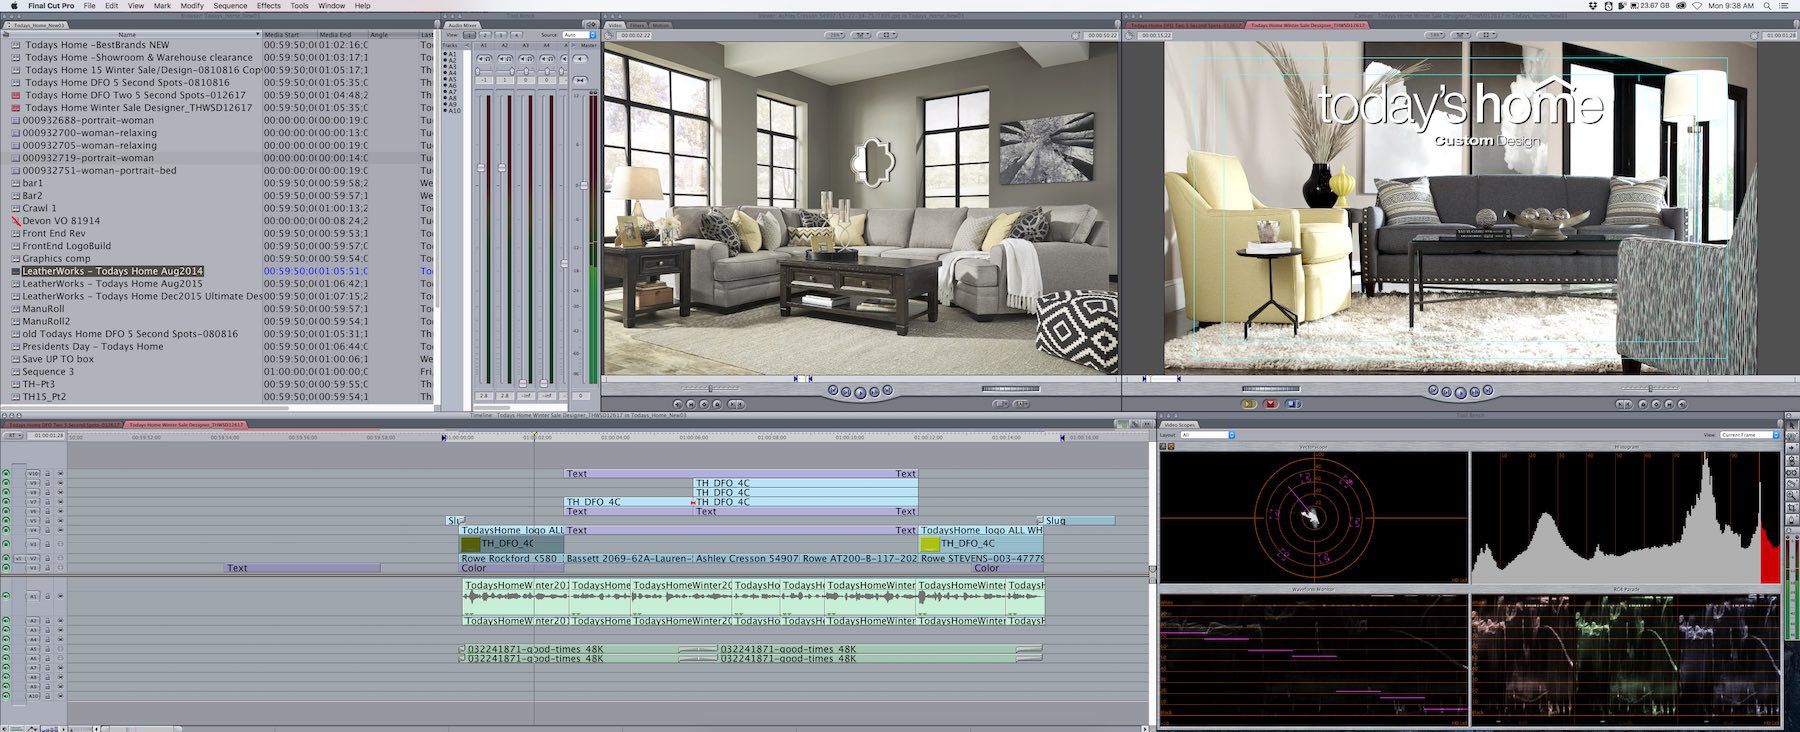The image size is (1800, 732).
Task: Open Spotlight search in menu bar
Action: (x=1765, y=5)
